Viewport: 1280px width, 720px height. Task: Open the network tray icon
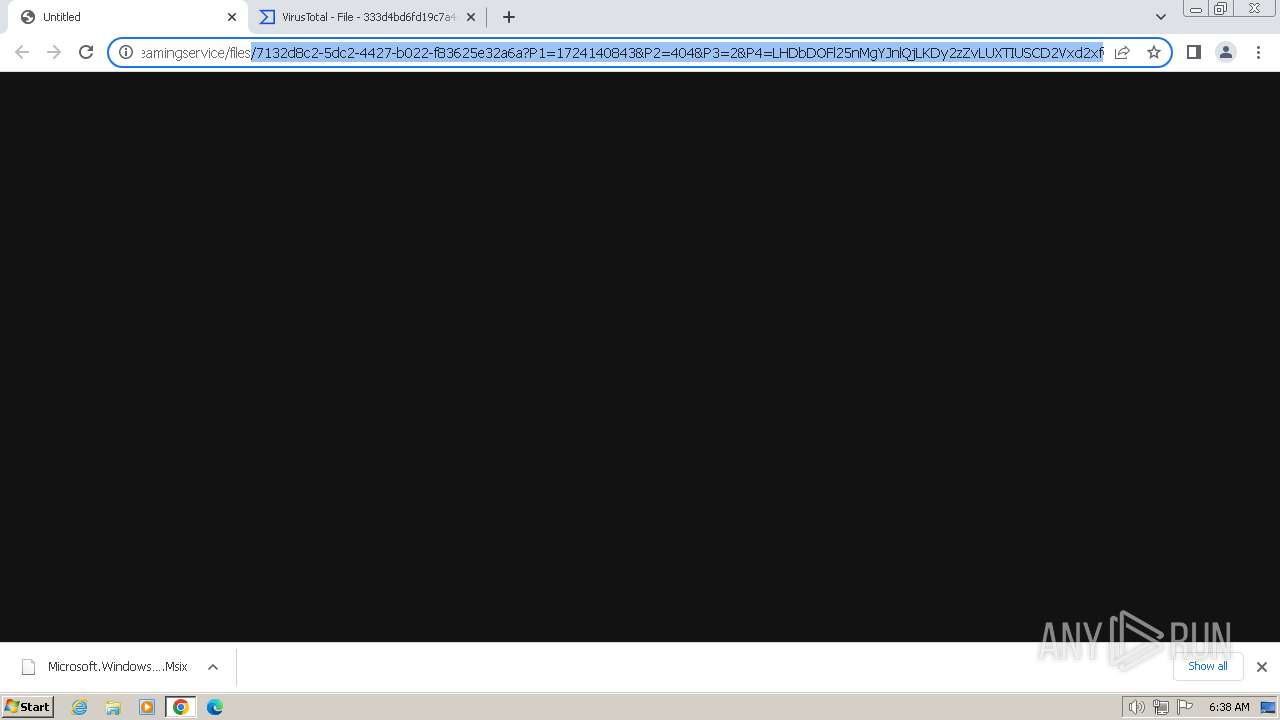1160,707
